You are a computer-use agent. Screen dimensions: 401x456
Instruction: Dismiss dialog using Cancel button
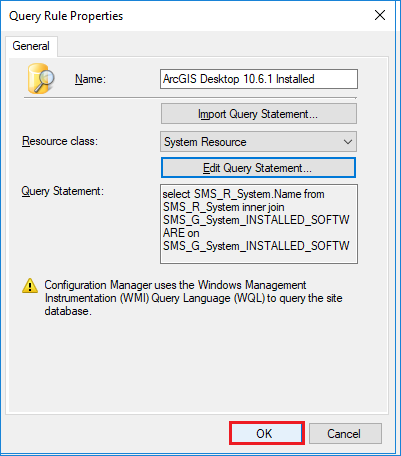pyautogui.click(x=345, y=434)
